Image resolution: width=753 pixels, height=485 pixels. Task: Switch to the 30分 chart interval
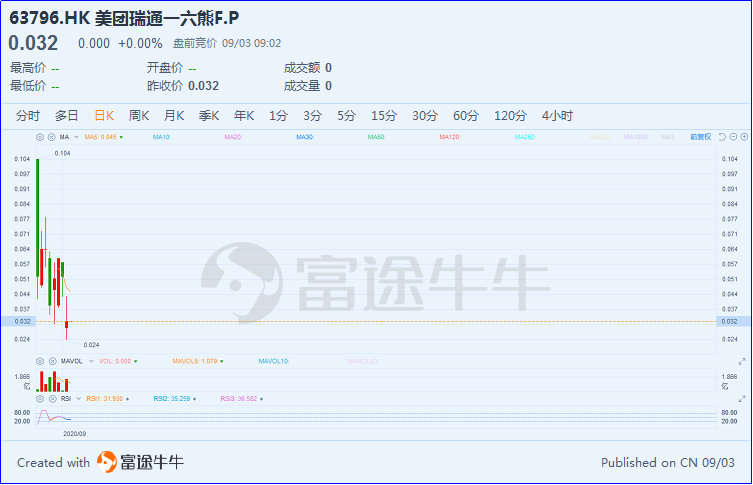(x=425, y=116)
